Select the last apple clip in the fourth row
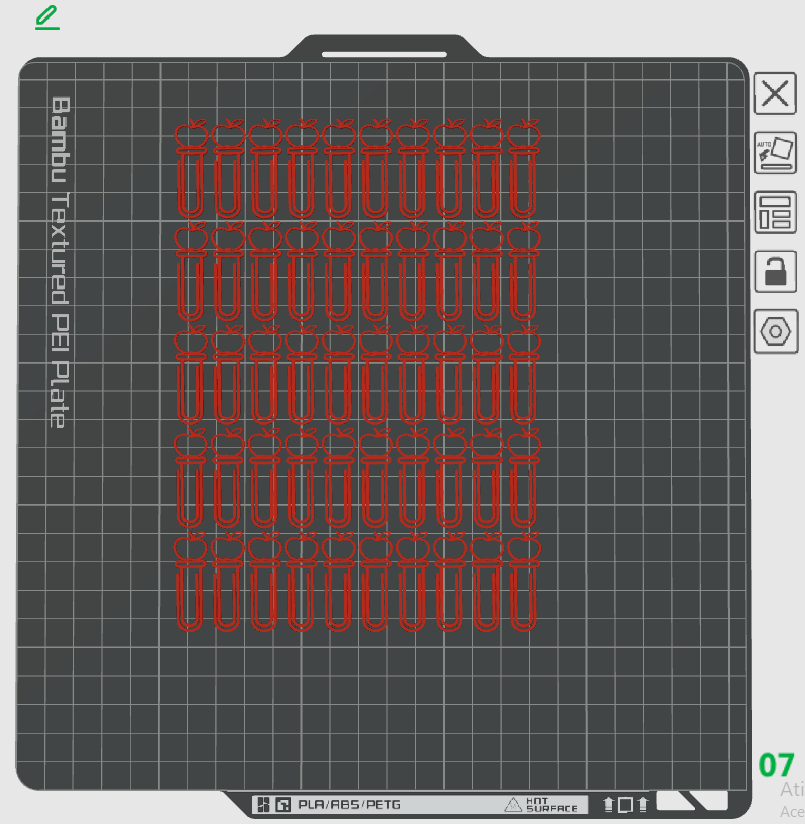The height and width of the screenshot is (824, 805). point(523,478)
